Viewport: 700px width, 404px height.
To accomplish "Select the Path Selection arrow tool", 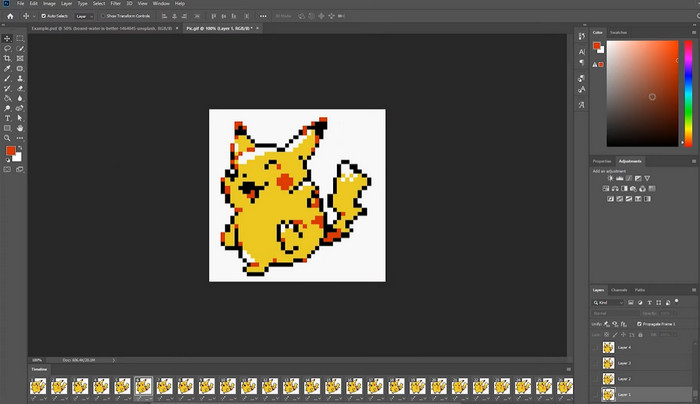I will point(20,118).
